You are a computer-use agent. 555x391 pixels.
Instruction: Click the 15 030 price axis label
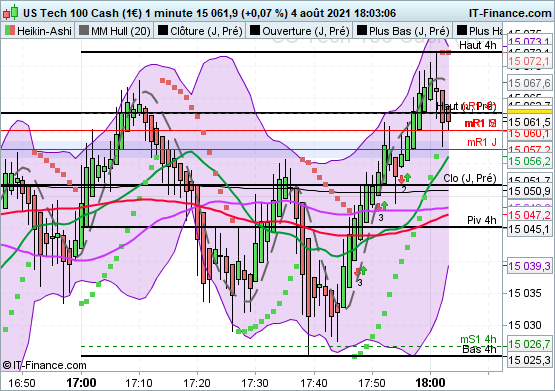(x=525, y=325)
